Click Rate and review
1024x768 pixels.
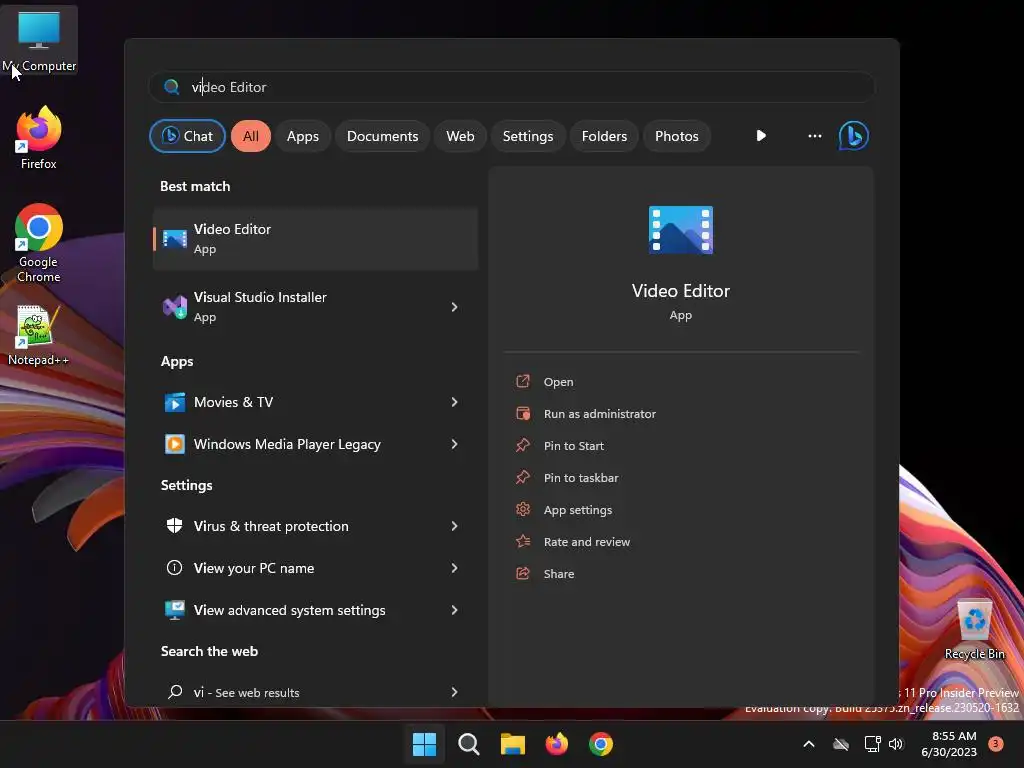tap(586, 542)
